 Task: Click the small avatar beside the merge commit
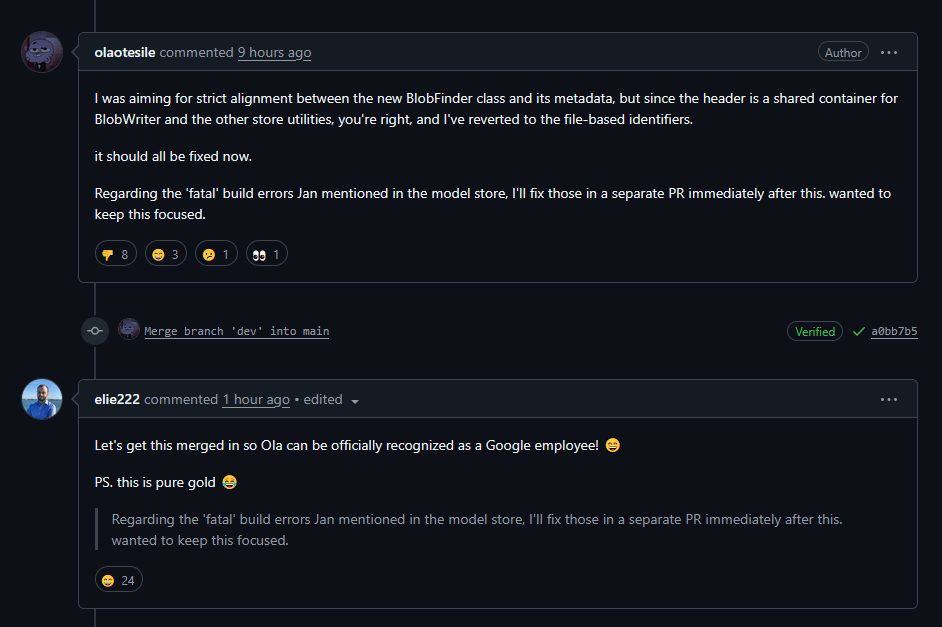129,330
